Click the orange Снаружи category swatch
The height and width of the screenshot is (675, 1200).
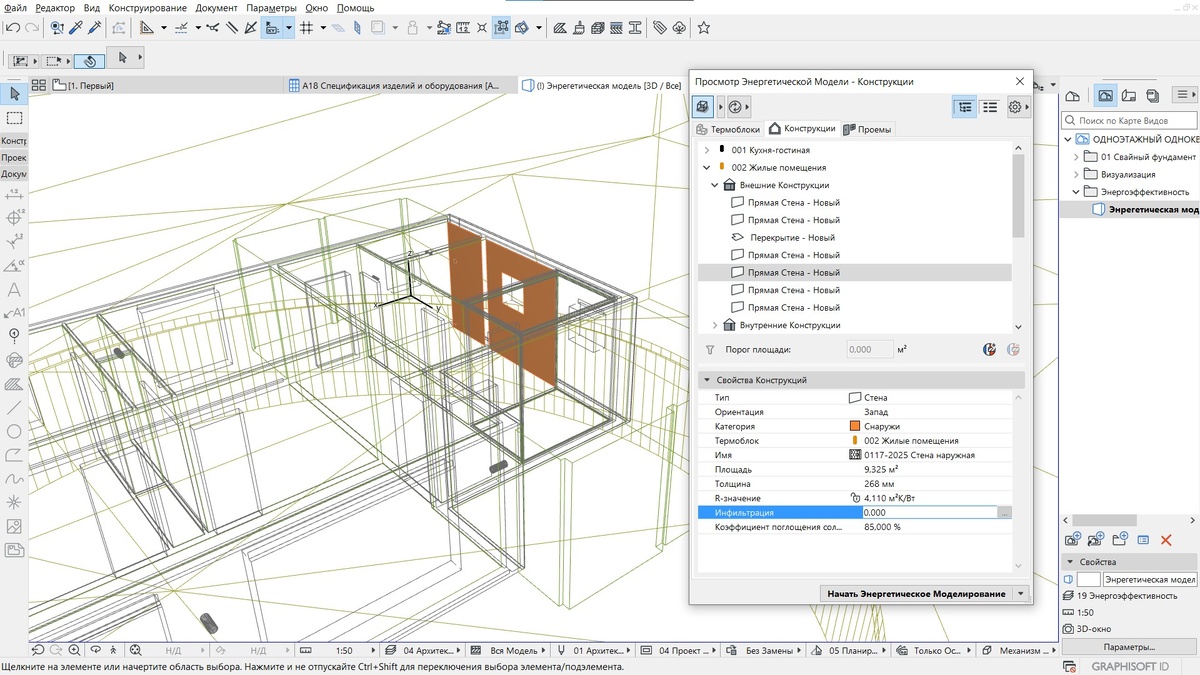click(x=854, y=426)
